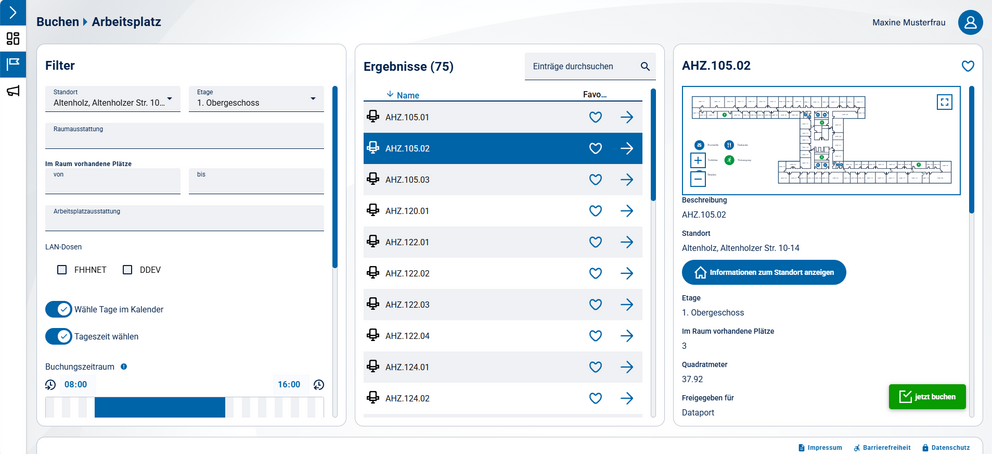Click 'Informationen zum Standort anzeigen' button
The width and height of the screenshot is (992, 454).
coord(764,272)
